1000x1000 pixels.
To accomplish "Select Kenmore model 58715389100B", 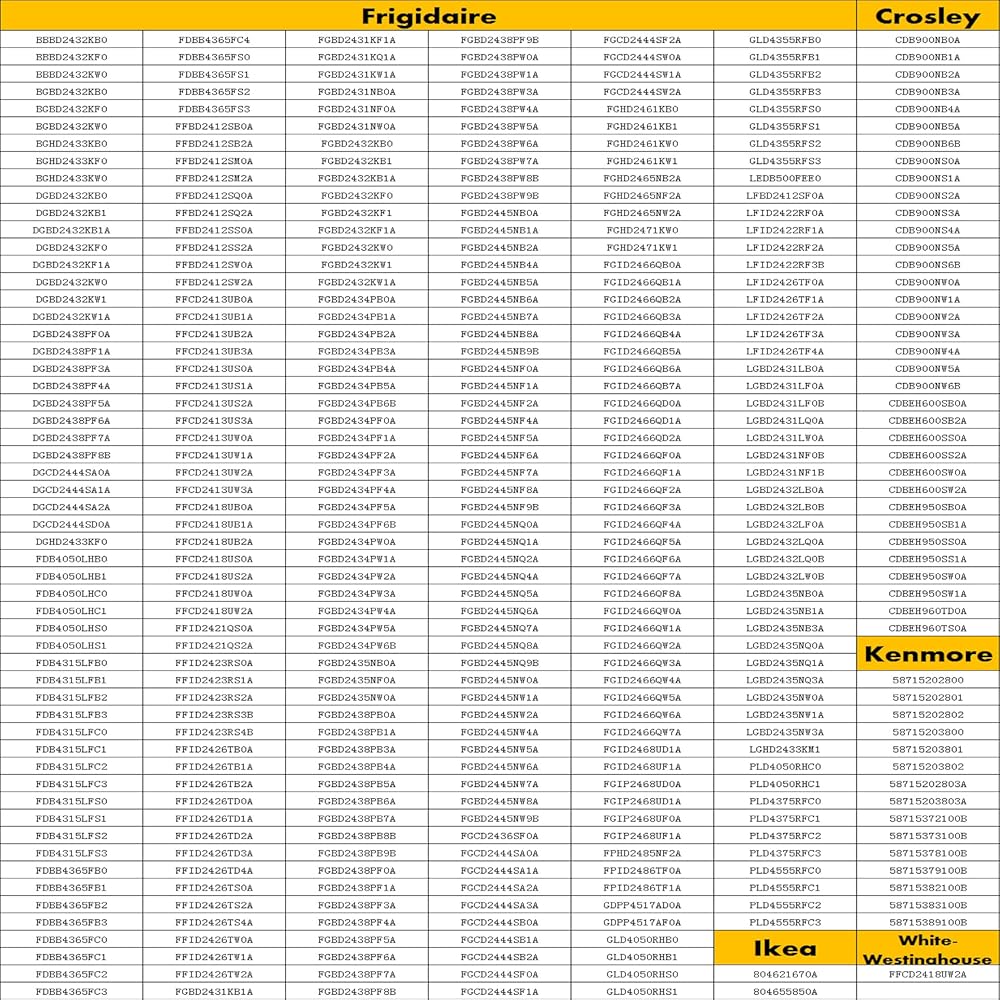I will coord(927,922).
